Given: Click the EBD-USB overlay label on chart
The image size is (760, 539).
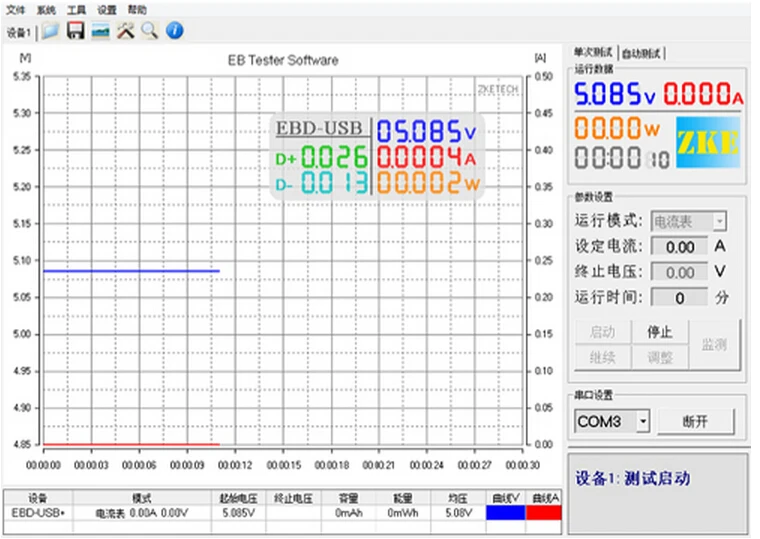Looking at the screenshot, I should pyautogui.click(x=319, y=128).
